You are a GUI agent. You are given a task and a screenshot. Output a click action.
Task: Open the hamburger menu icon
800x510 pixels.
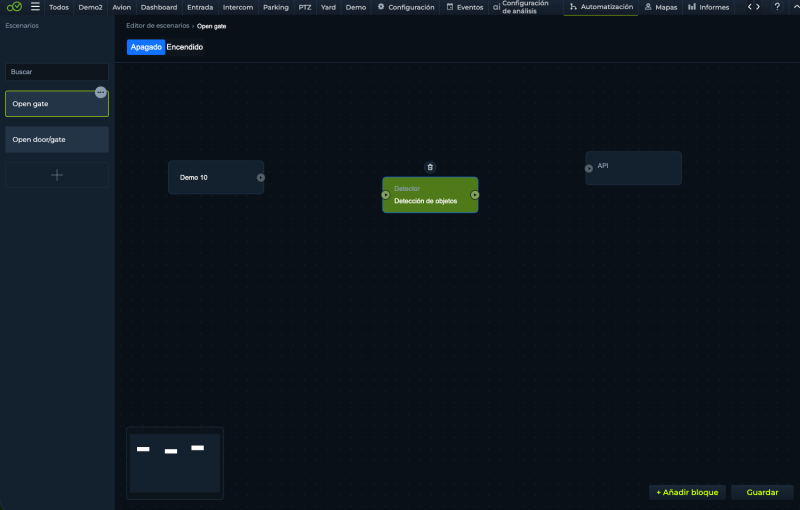[x=35, y=7]
